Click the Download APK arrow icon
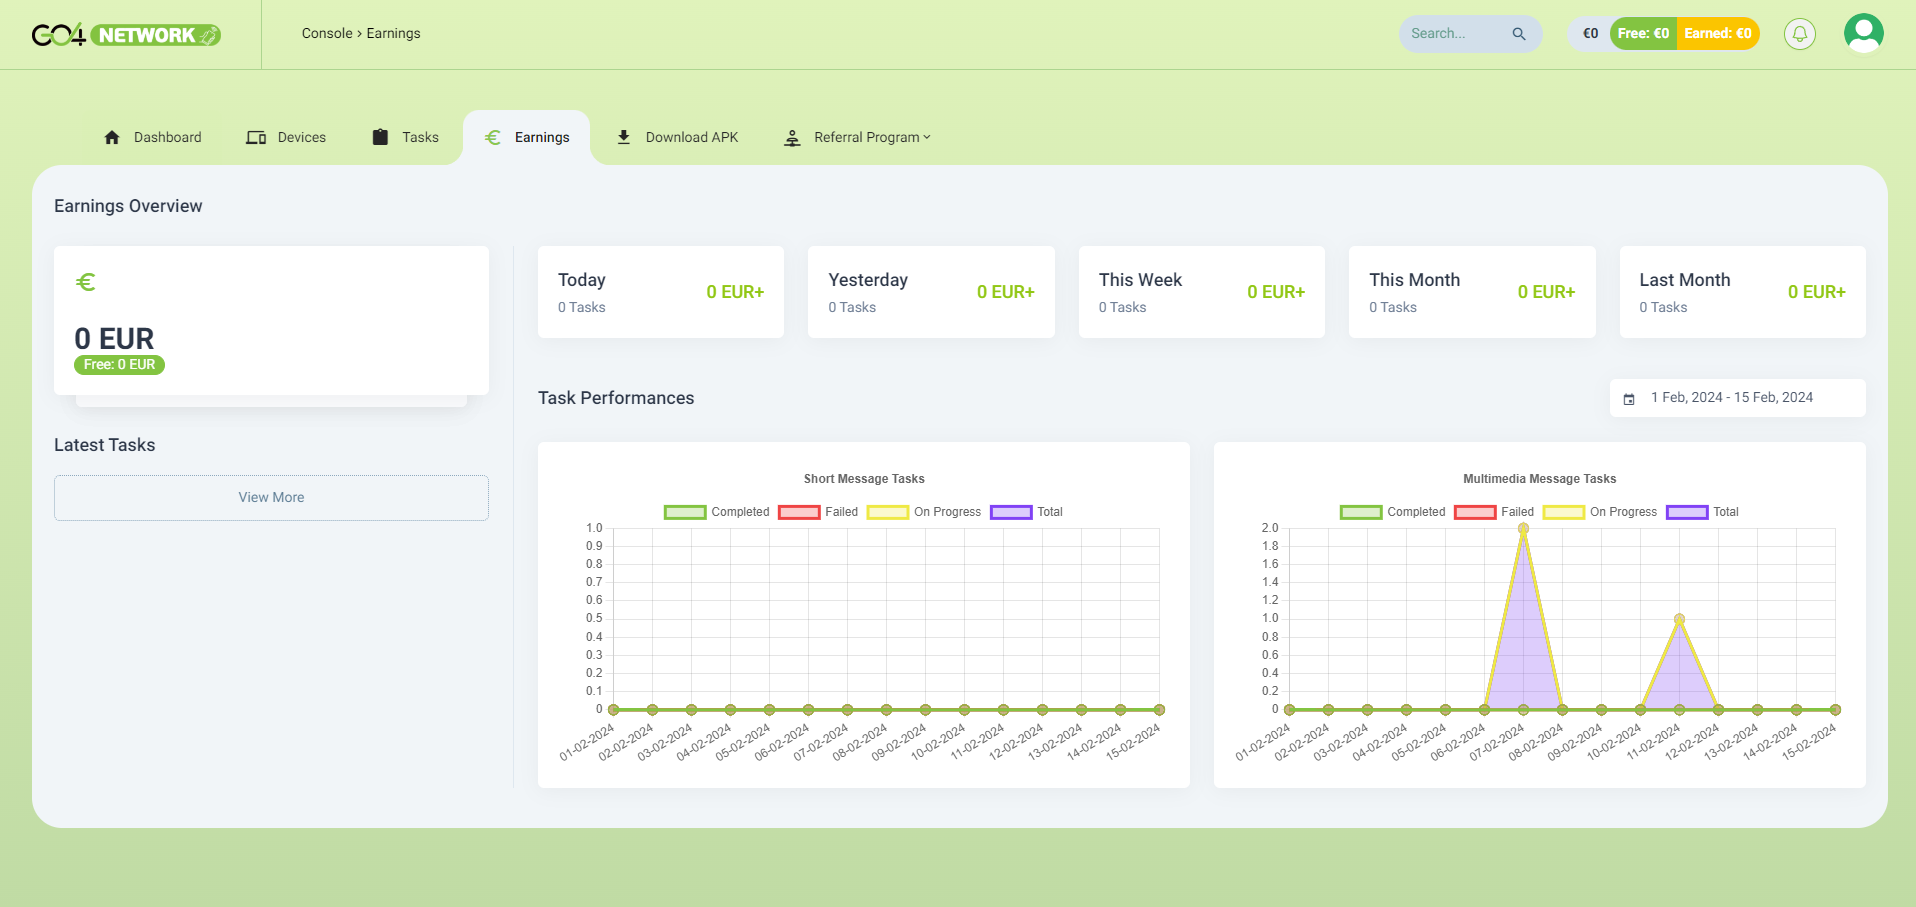The image size is (1916, 907). pyautogui.click(x=624, y=137)
